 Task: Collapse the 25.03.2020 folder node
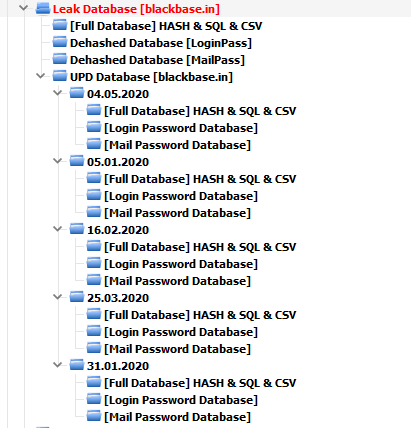click(x=58, y=297)
